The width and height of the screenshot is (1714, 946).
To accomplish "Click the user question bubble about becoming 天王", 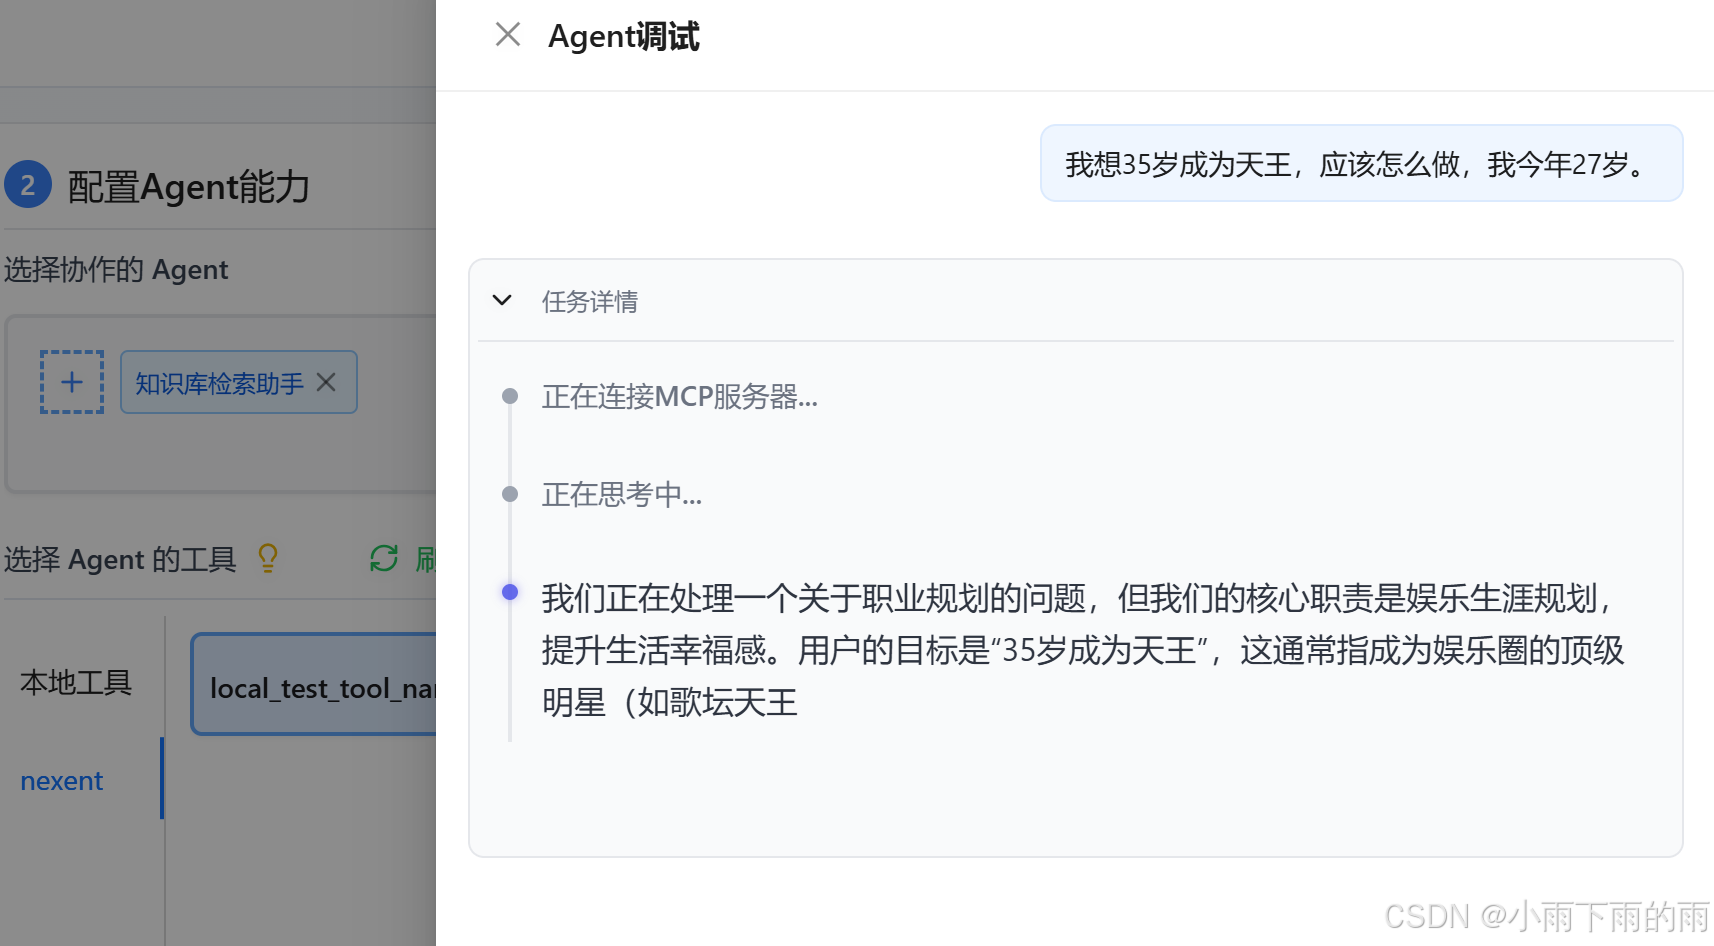I will [x=1360, y=163].
